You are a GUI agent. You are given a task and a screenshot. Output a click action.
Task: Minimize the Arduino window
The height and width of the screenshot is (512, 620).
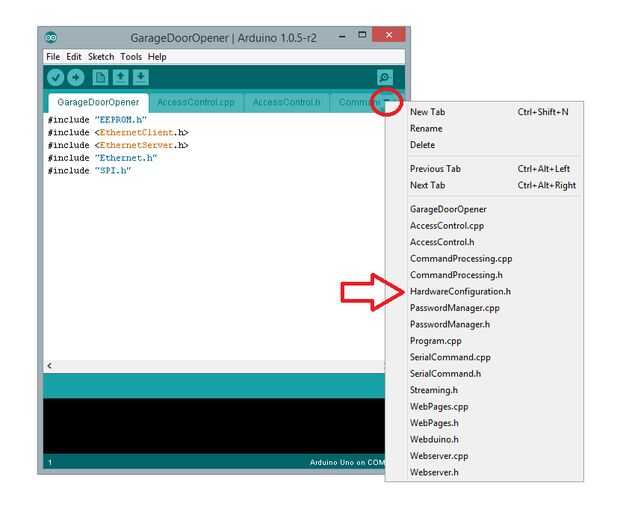pyautogui.click(x=342, y=36)
